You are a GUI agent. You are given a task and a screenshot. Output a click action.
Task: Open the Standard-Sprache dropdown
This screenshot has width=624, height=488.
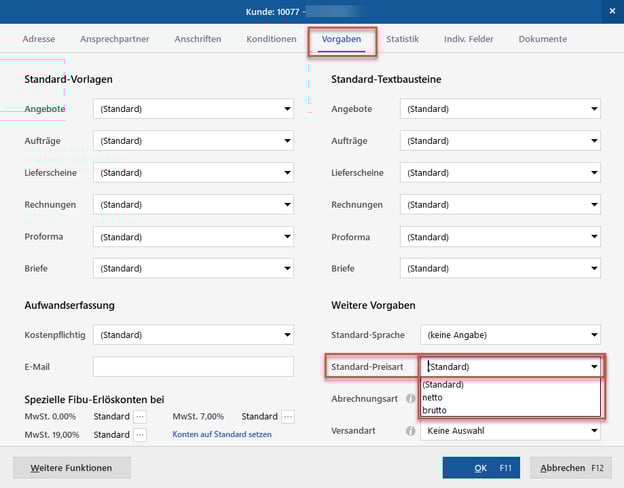(x=511, y=335)
